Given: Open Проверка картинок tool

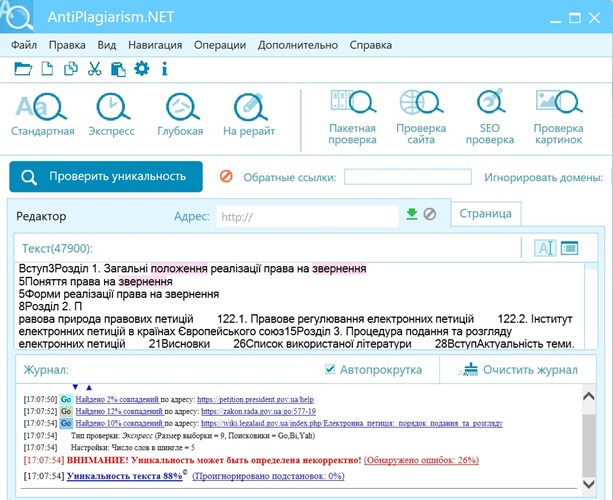Looking at the screenshot, I should click(558, 117).
